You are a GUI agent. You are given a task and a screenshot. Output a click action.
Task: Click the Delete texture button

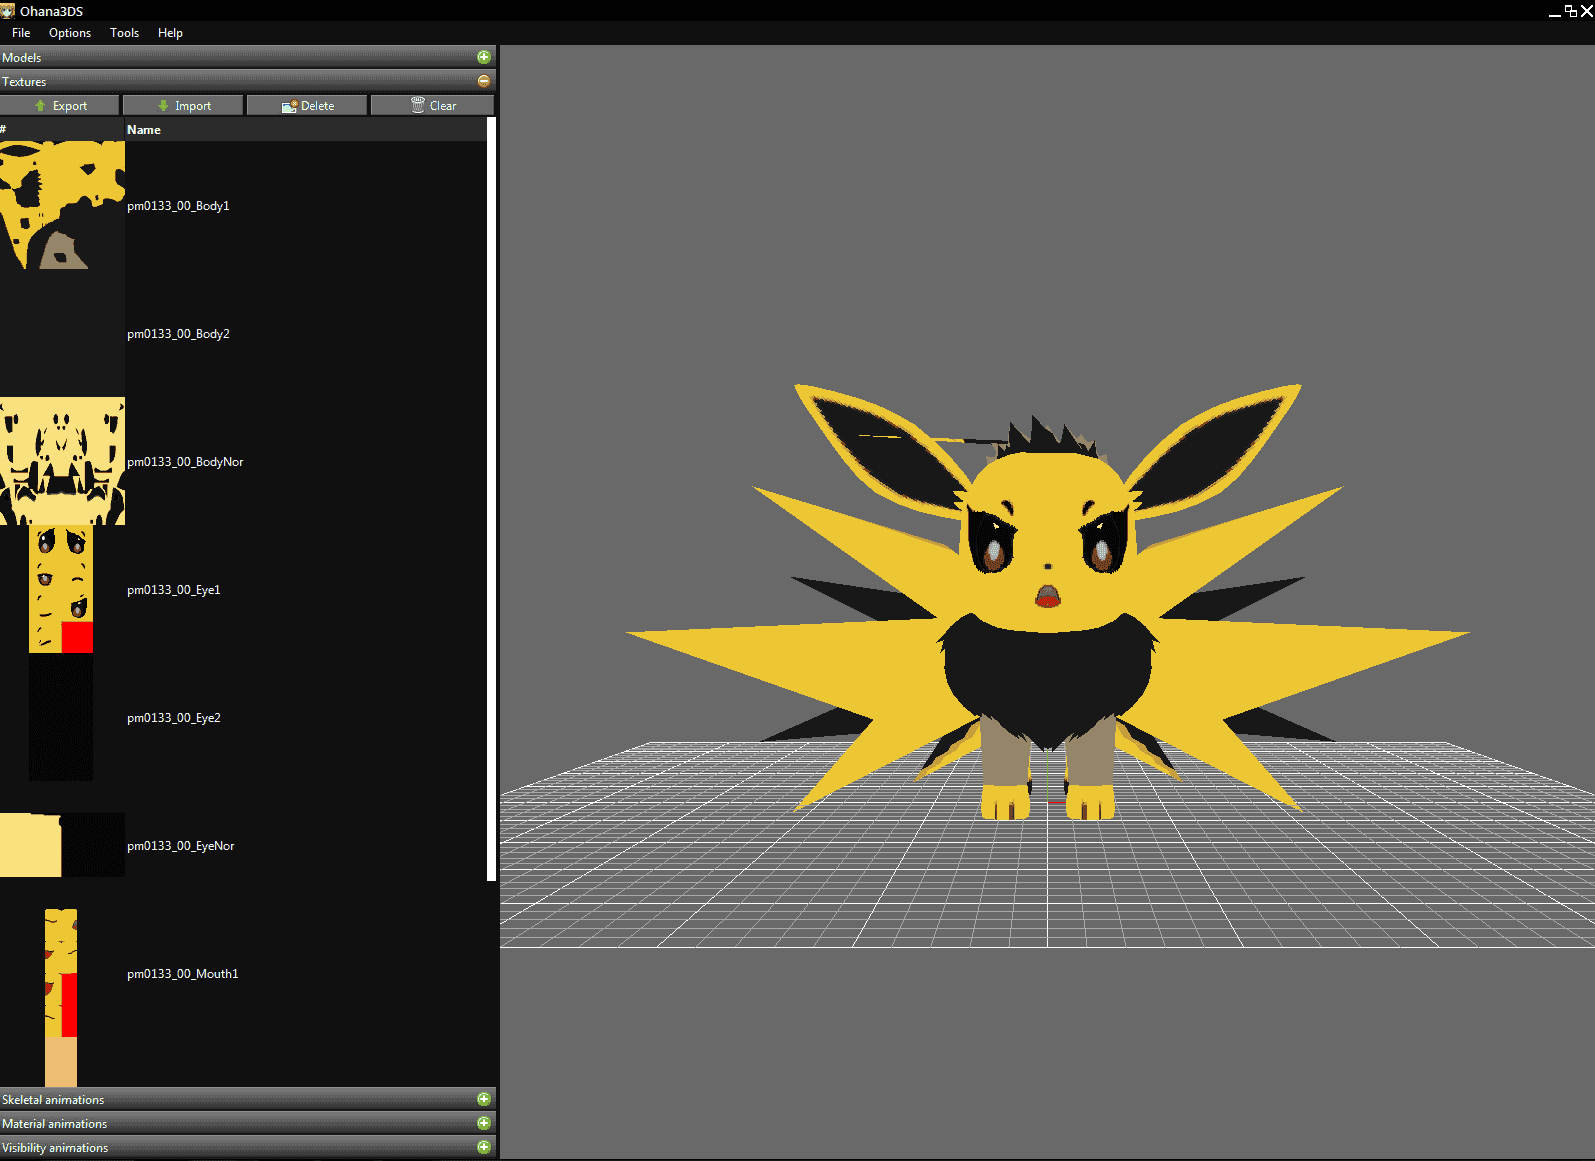coord(307,105)
